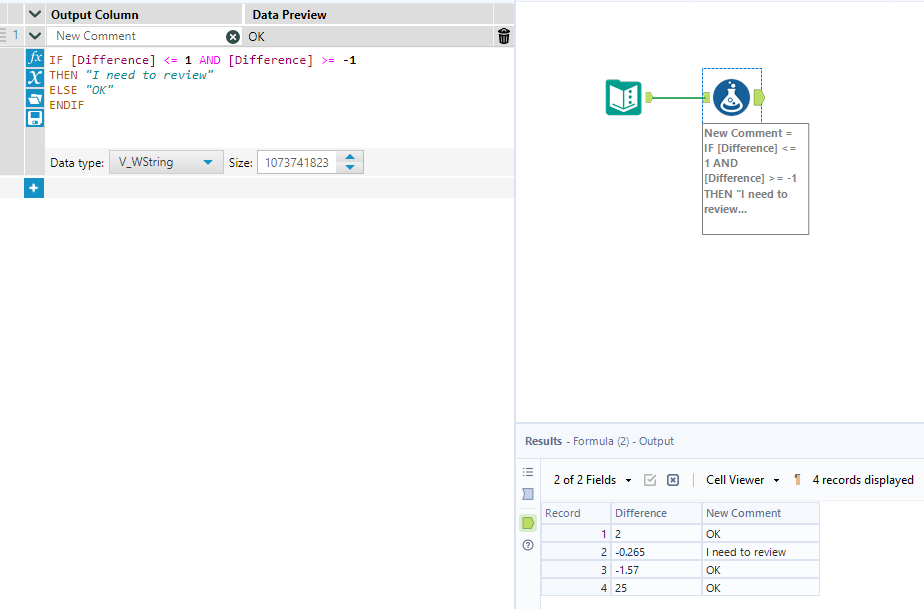Screen dimensions: 924x609
Task: Open the Cell Viewer dropdown
Action: pos(742,480)
